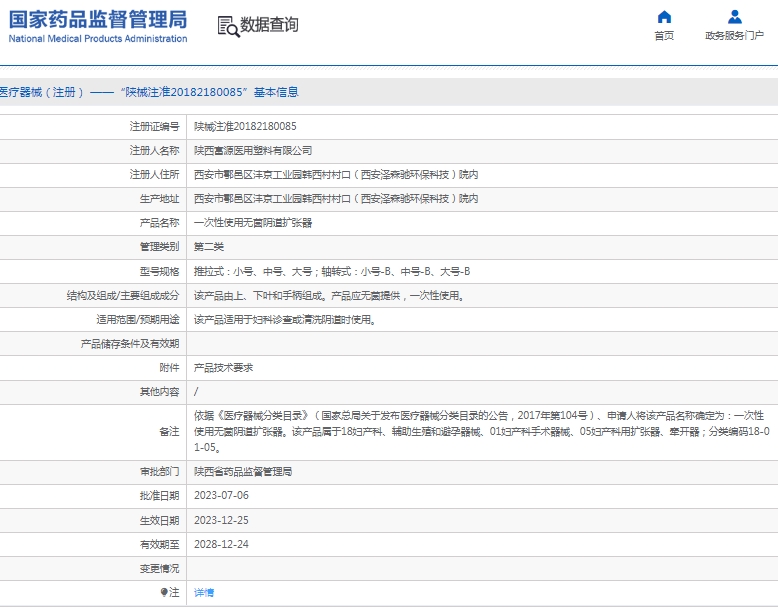Click the 注册人住所 address value
This screenshot has width=778, height=613.
pyautogui.click(x=336, y=175)
